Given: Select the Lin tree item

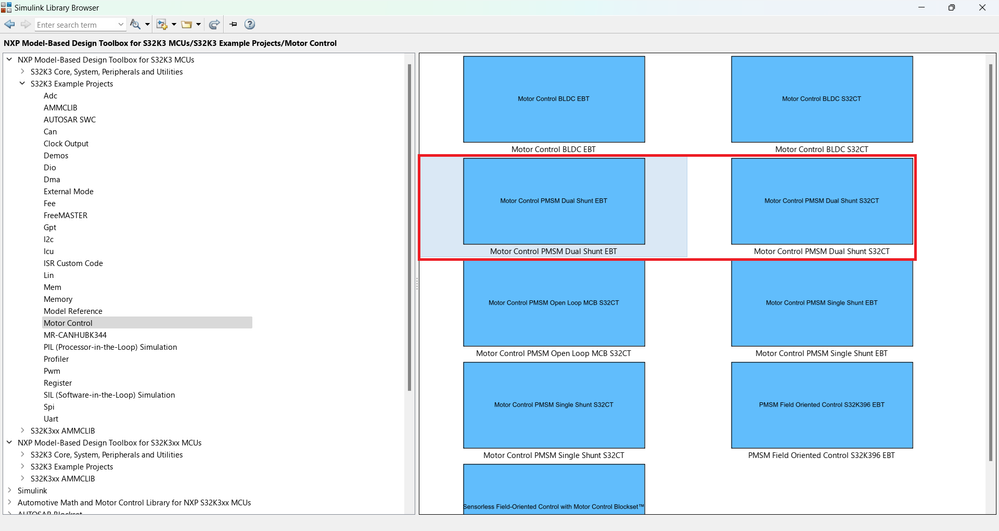Looking at the screenshot, I should [48, 275].
